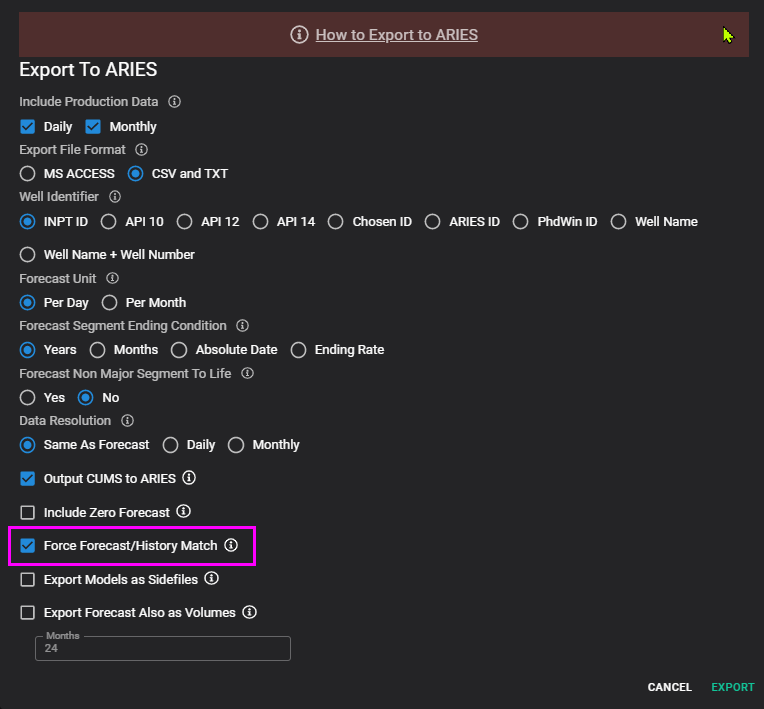Click info icon beside Well Identifier
This screenshot has width=764, height=709.
114,197
